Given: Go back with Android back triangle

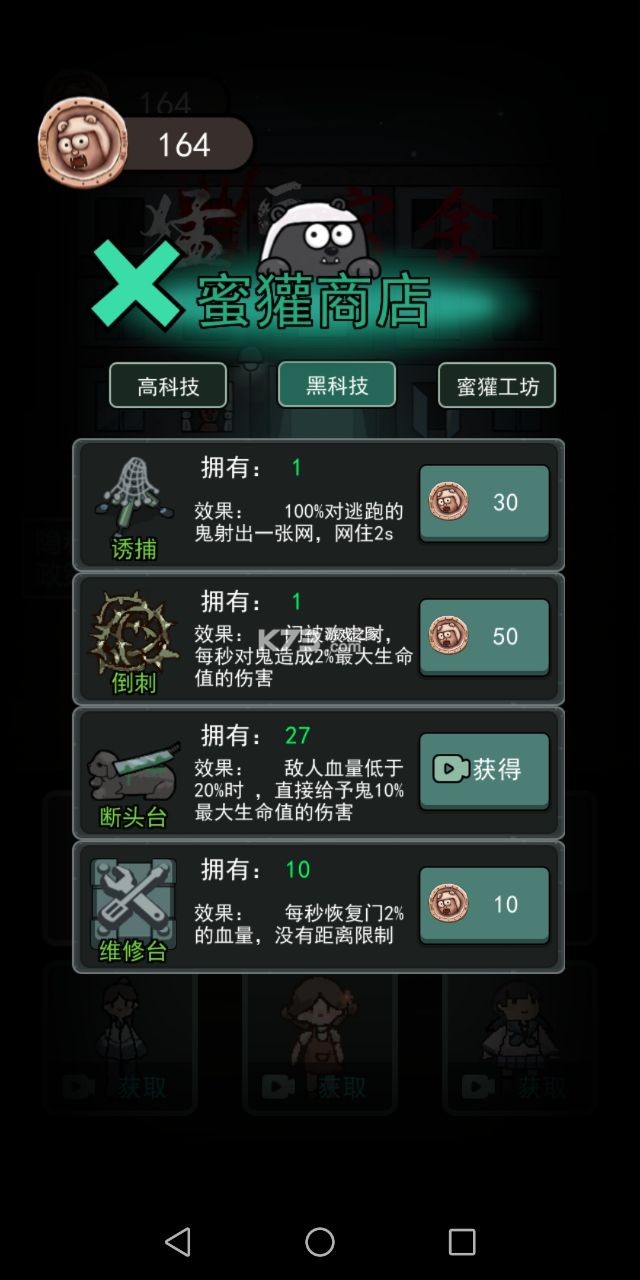Looking at the screenshot, I should coord(178,1242).
